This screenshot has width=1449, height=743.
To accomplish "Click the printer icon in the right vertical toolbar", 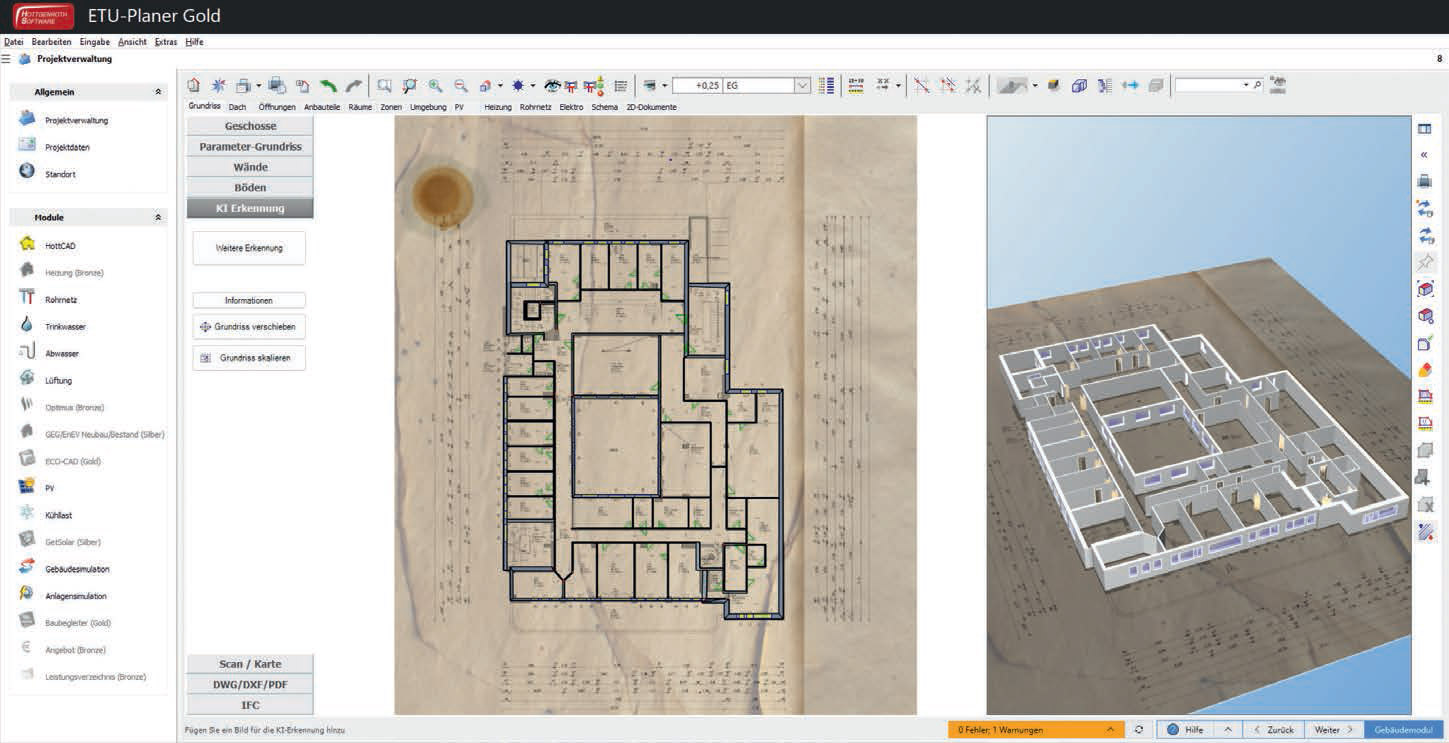I will 1425,181.
